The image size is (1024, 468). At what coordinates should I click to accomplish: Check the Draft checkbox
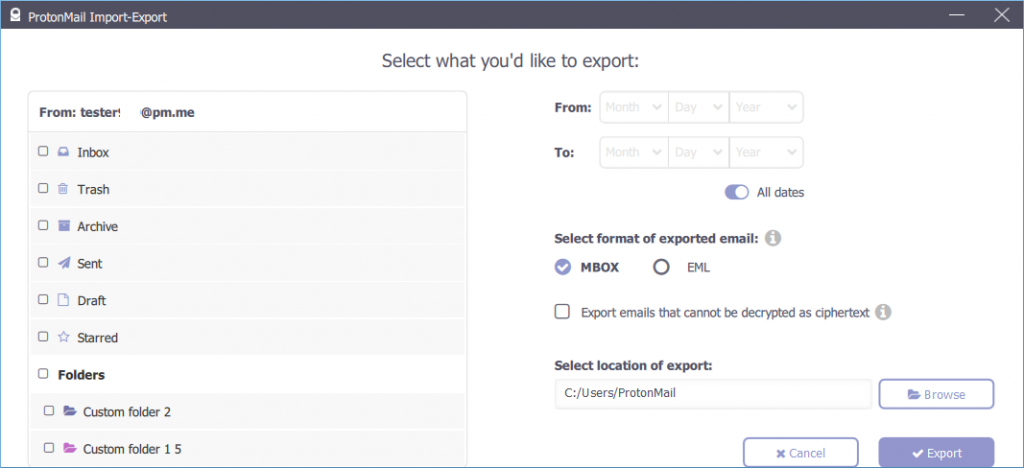point(43,300)
